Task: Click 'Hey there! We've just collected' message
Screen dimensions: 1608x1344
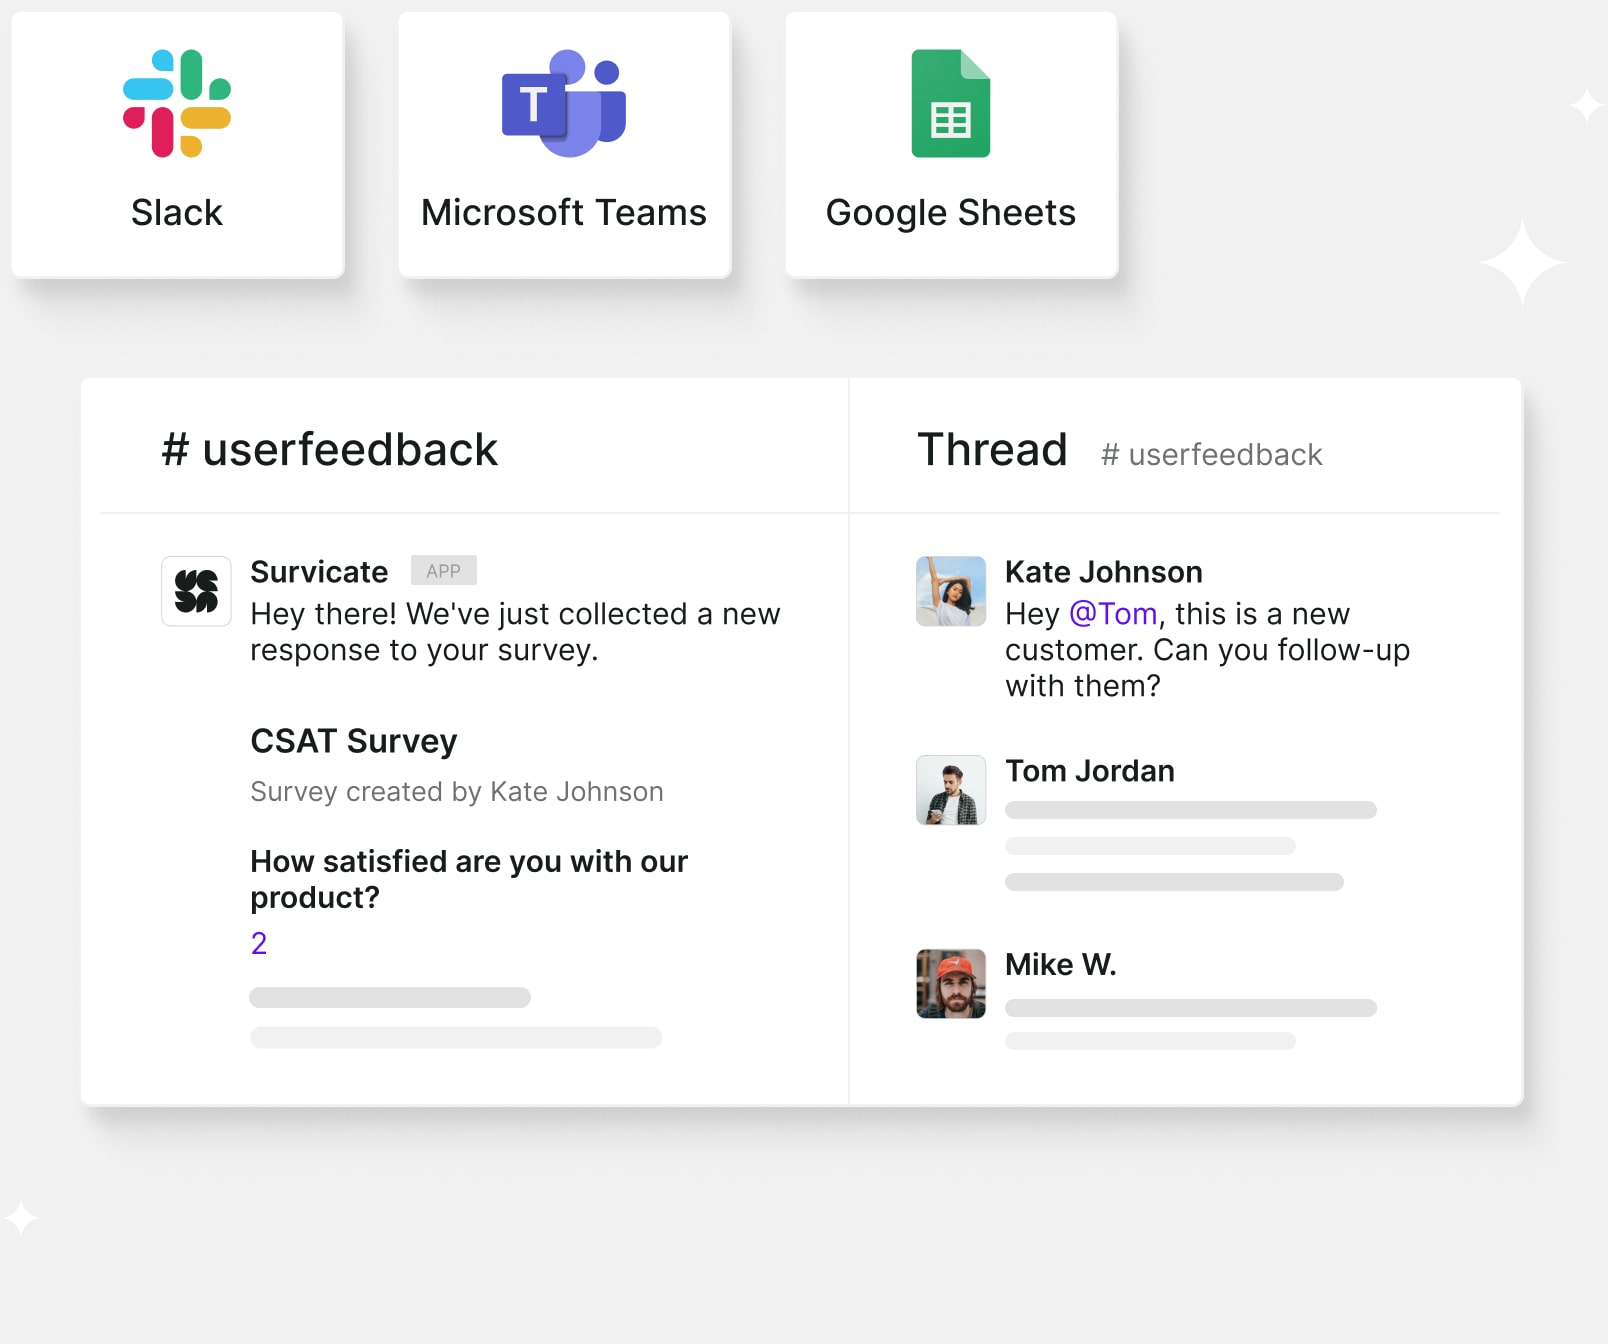Action: coord(515,632)
